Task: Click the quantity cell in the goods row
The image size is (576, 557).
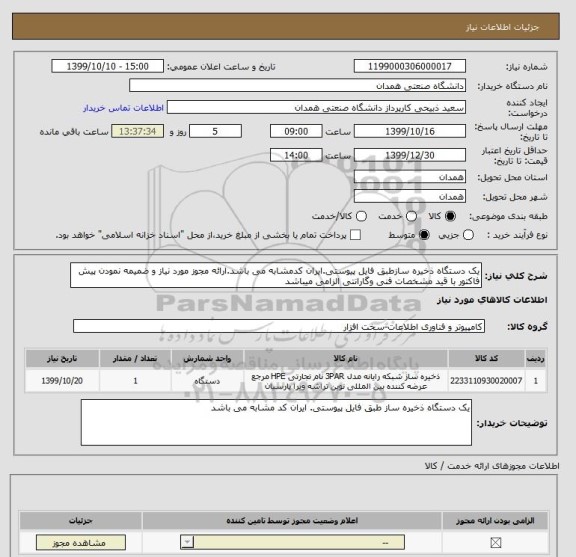Action: [x=135, y=381]
